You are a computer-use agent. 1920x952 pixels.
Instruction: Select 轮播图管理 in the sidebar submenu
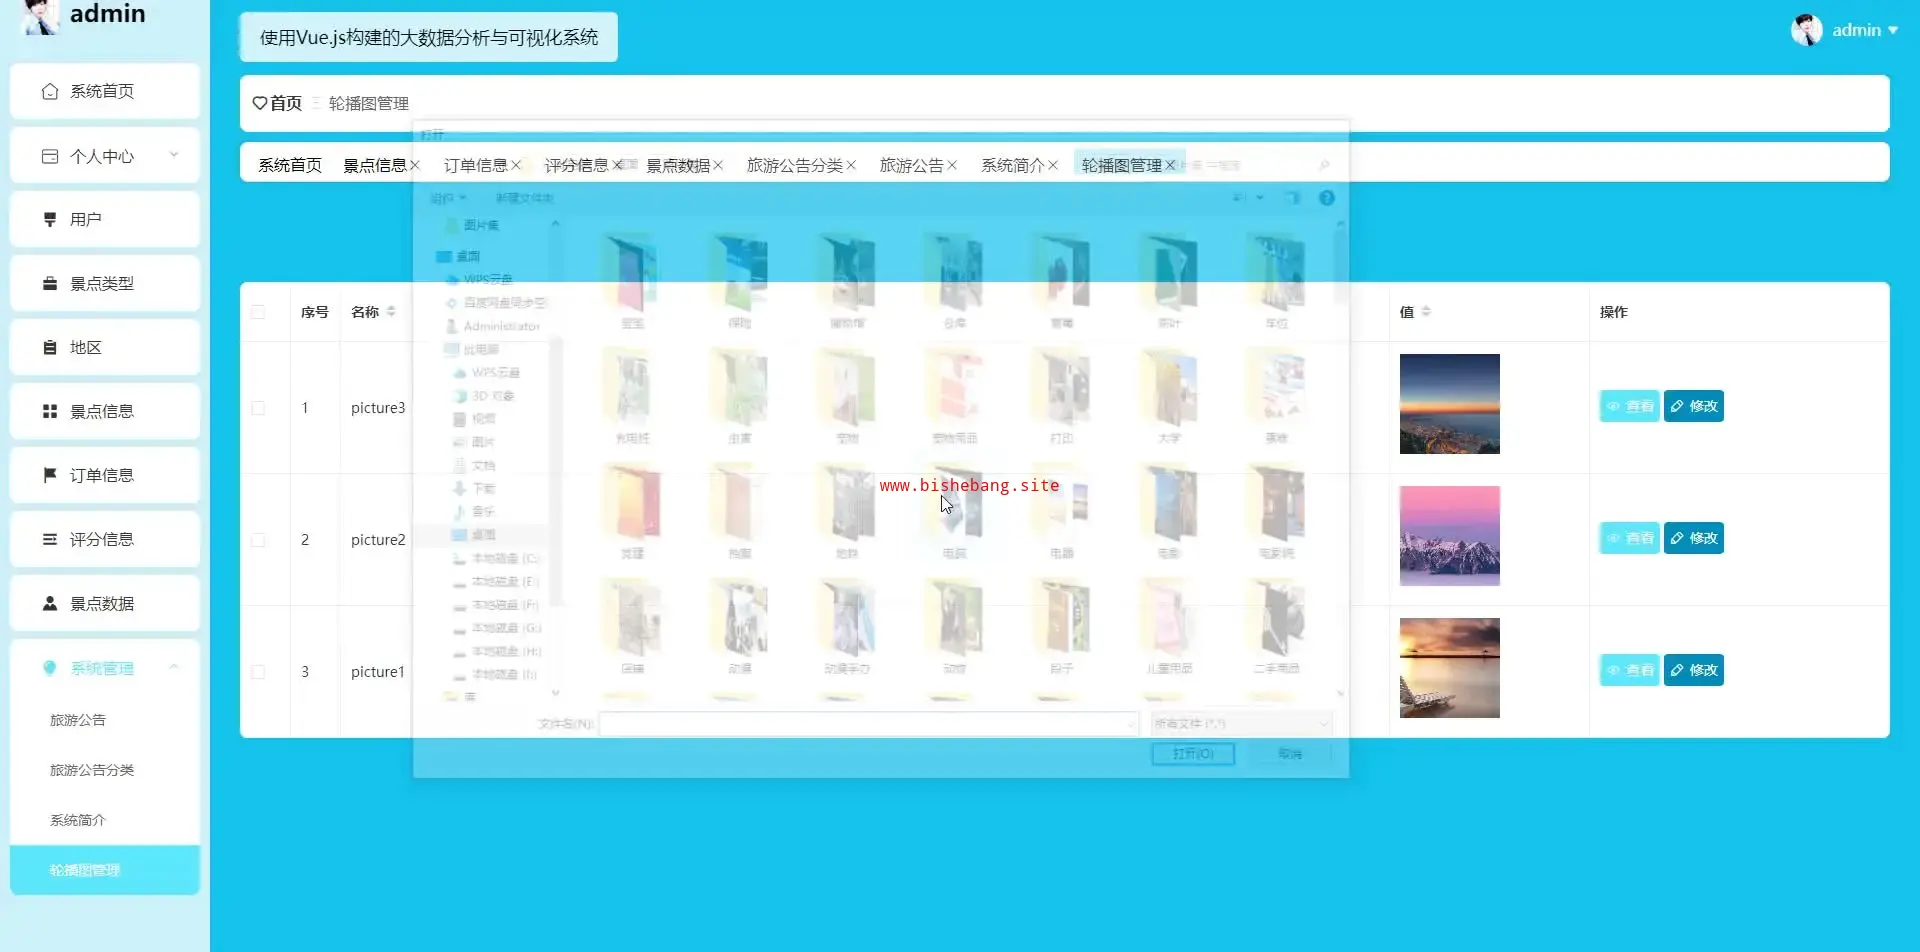point(105,870)
